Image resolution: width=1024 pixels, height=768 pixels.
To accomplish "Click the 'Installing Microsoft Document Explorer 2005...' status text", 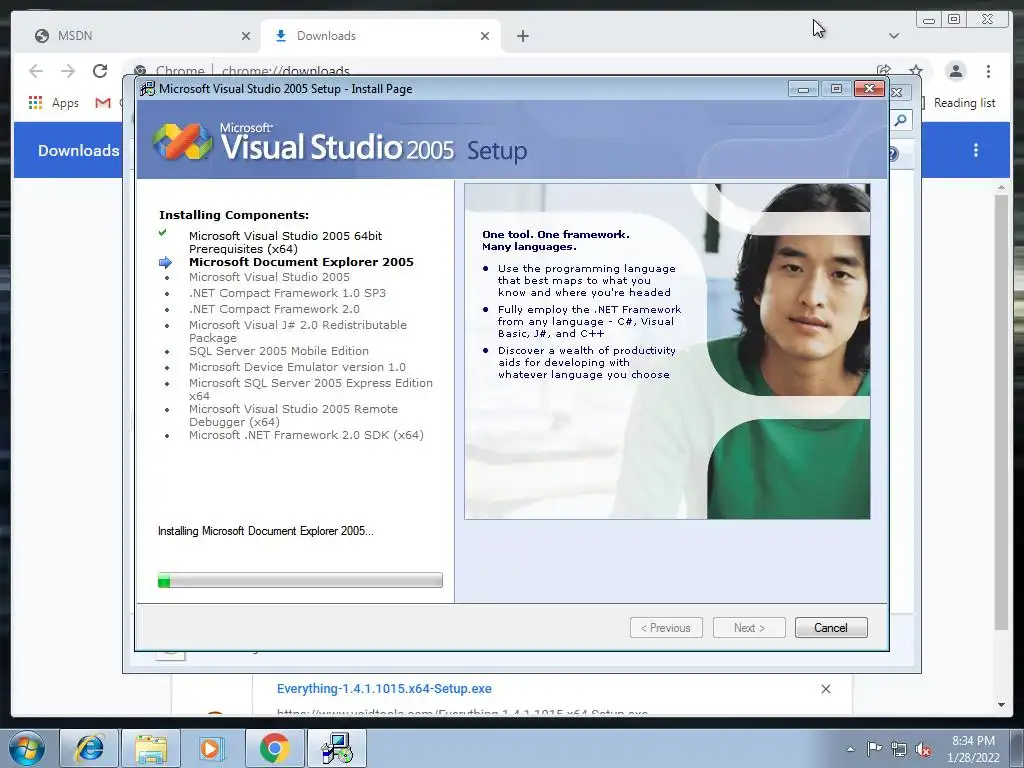I will (x=266, y=531).
